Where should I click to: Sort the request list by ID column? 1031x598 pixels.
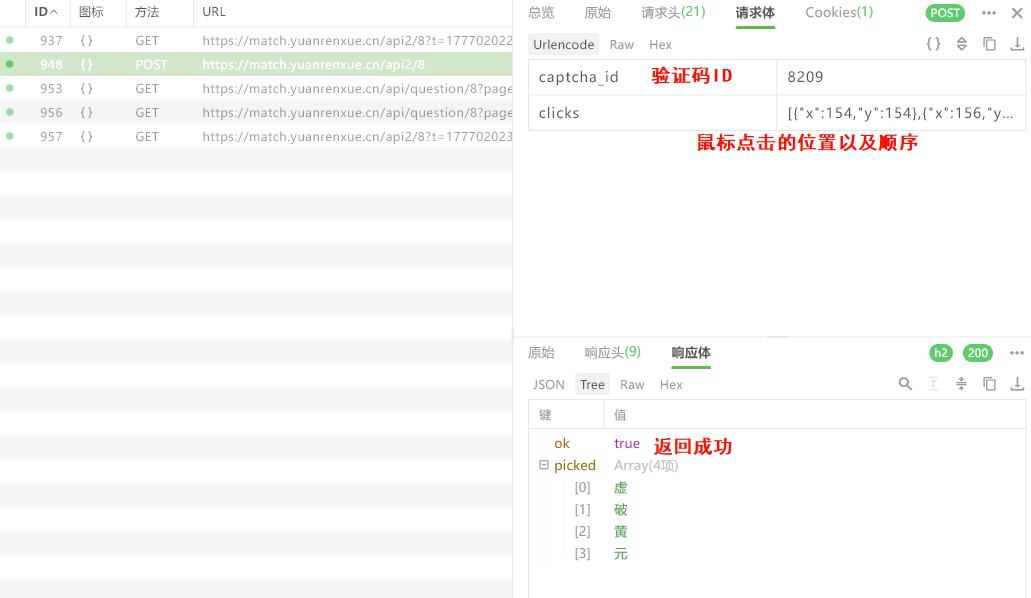[x=45, y=12]
